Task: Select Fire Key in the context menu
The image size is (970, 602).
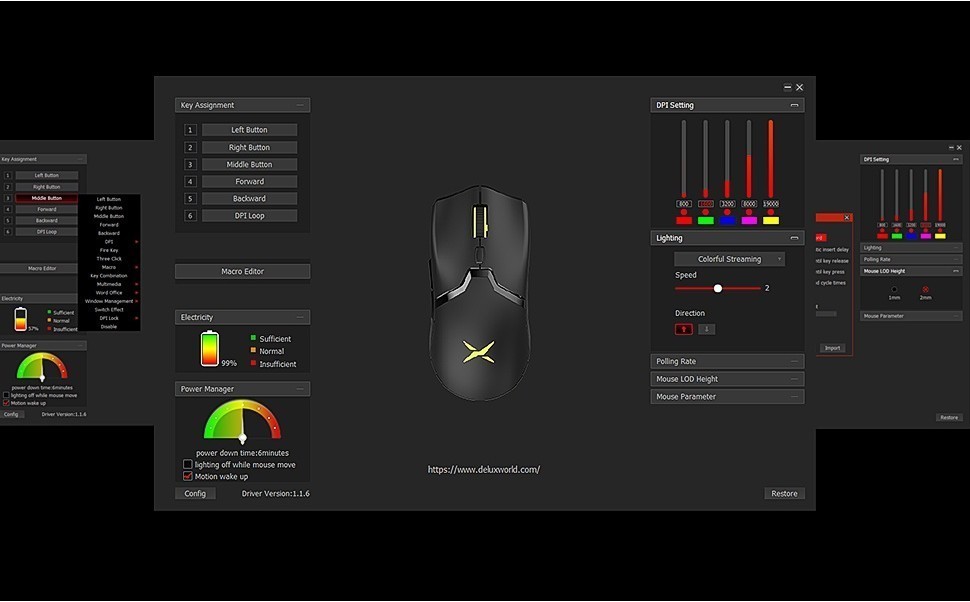Action: tap(108, 249)
